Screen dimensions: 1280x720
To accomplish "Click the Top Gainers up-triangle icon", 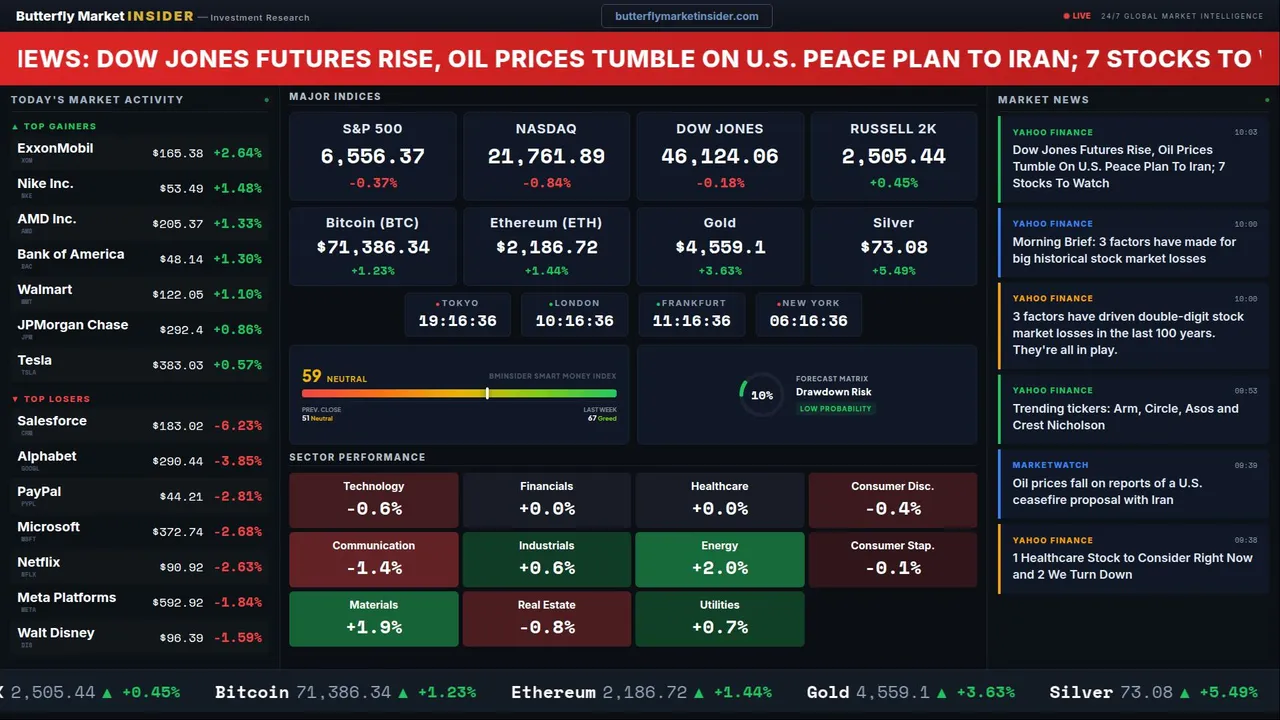I will 15,127.
